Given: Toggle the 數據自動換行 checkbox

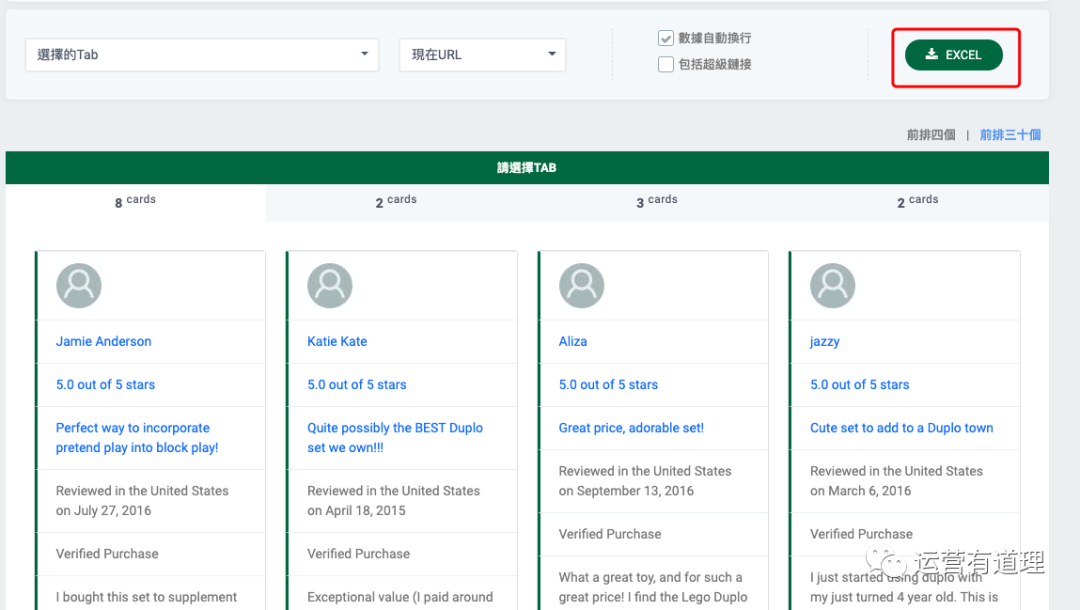Looking at the screenshot, I should pos(666,38).
